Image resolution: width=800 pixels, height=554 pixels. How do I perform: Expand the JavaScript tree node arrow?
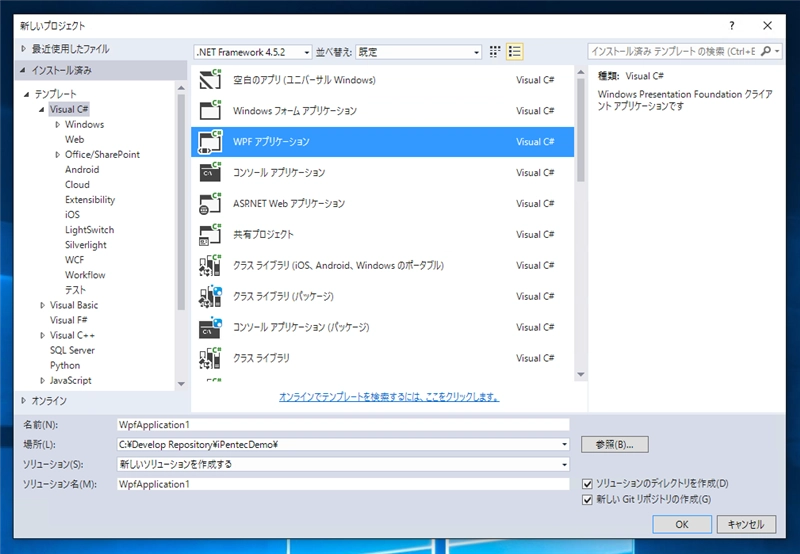pyautogui.click(x=42, y=381)
